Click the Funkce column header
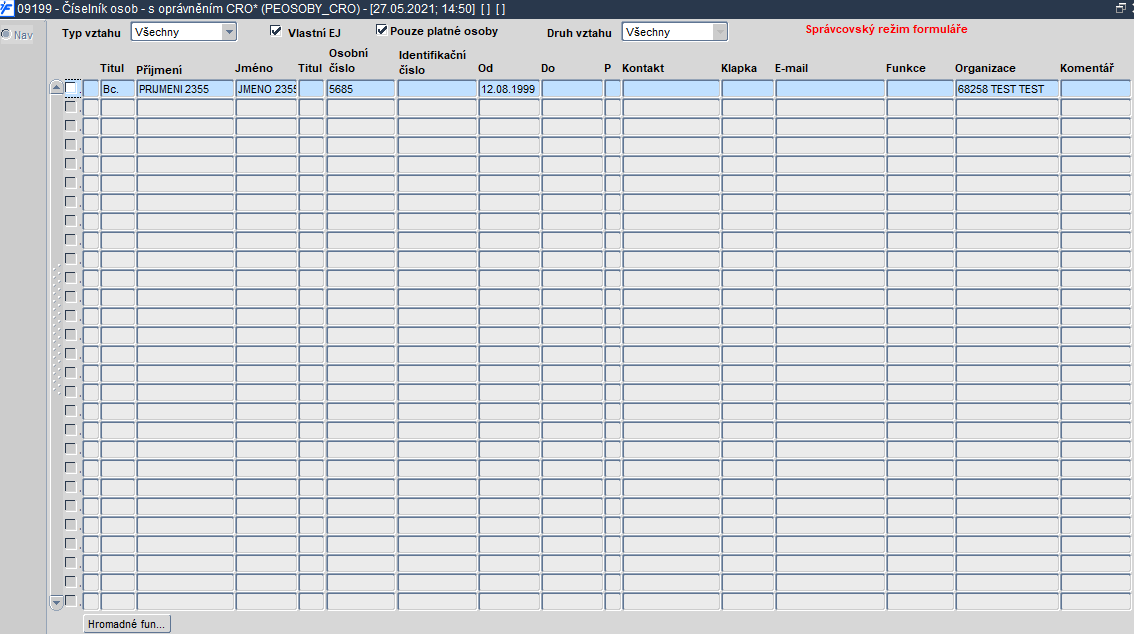Image resolution: width=1134 pixels, height=634 pixels. (x=905, y=68)
